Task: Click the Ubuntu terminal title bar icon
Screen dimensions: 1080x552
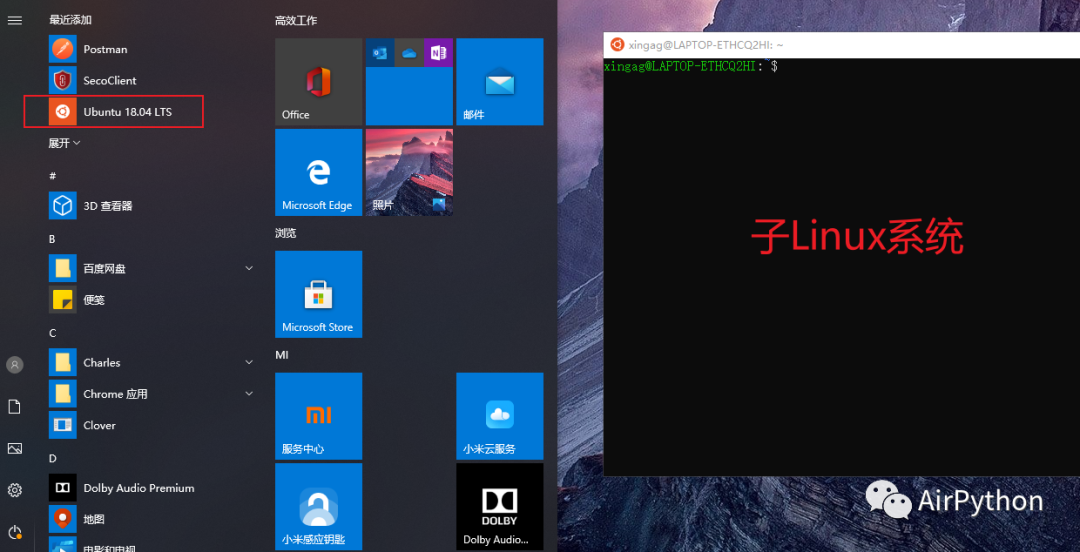Action: [x=617, y=45]
